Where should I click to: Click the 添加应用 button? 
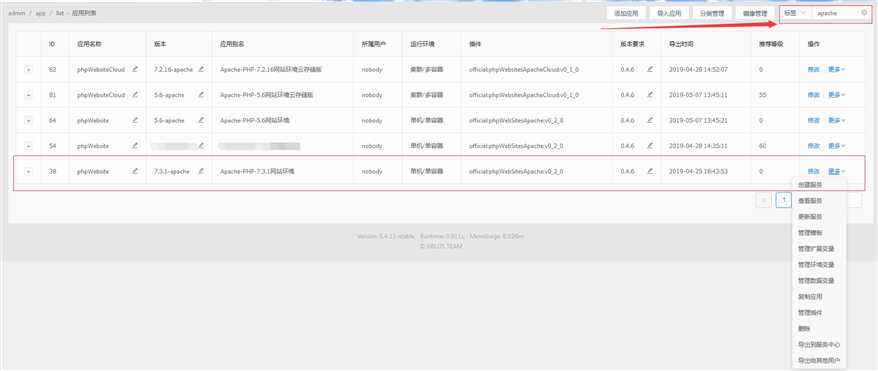(626, 13)
